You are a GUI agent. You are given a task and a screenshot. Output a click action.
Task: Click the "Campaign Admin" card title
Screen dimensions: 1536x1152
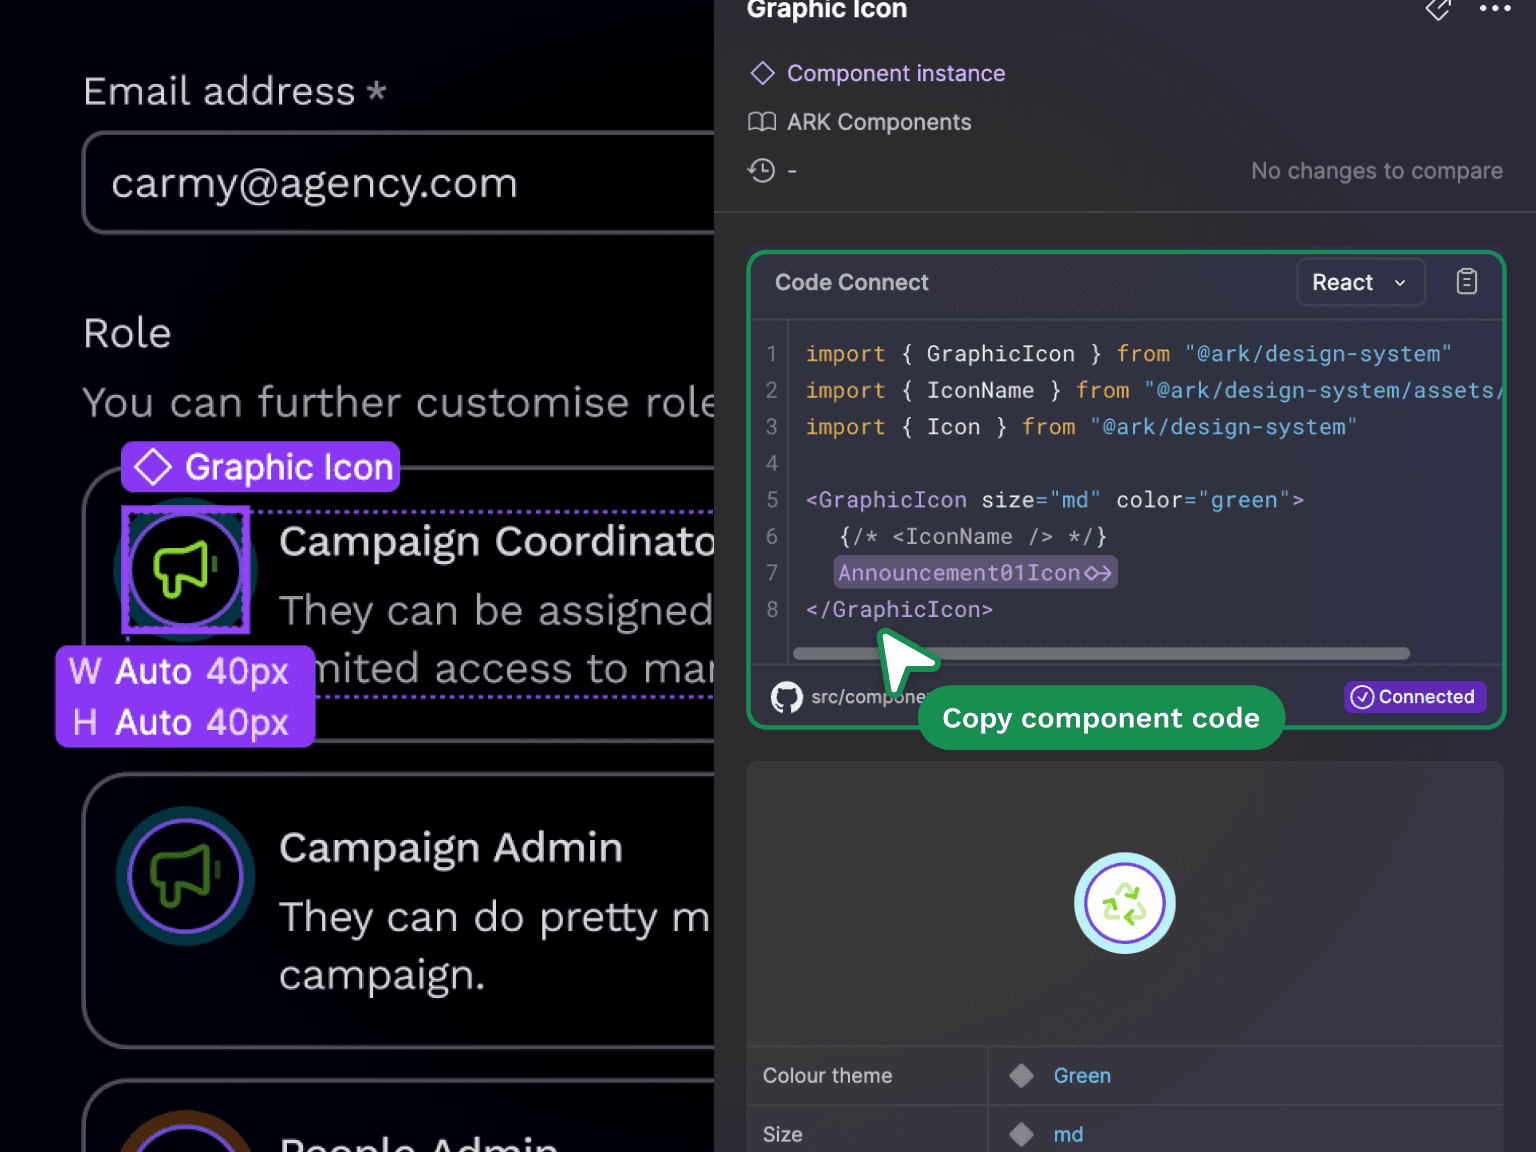click(x=451, y=848)
